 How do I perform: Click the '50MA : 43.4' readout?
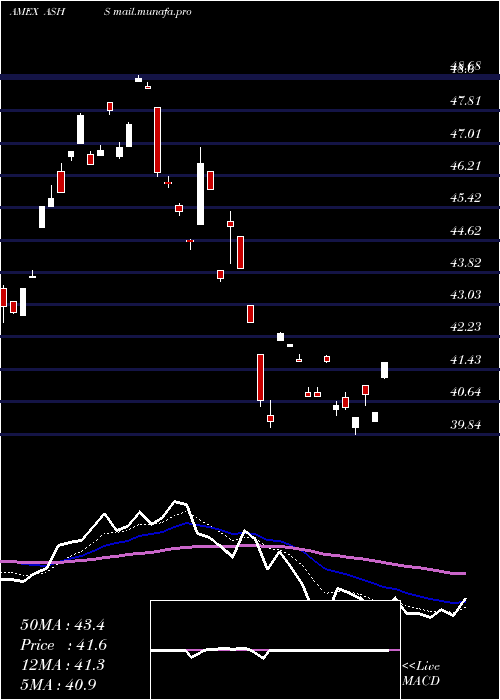pyautogui.click(x=62, y=625)
